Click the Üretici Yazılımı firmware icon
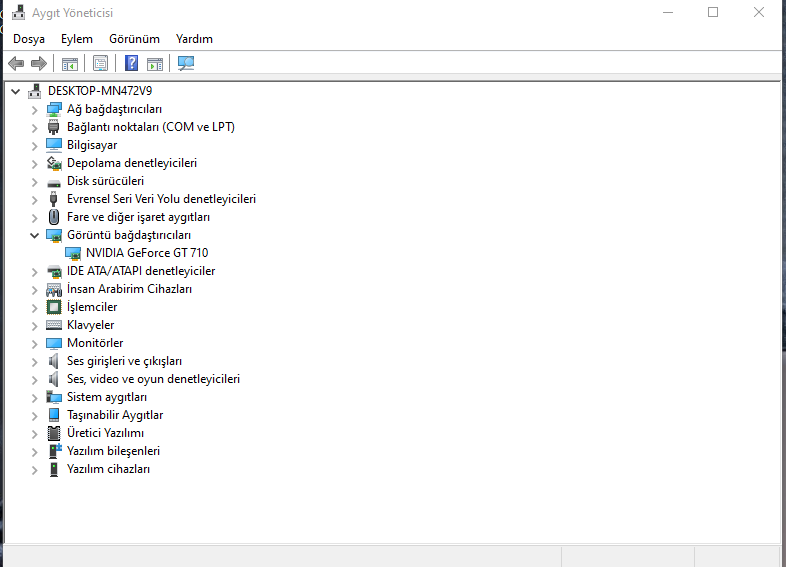786x567 pixels. (54, 433)
